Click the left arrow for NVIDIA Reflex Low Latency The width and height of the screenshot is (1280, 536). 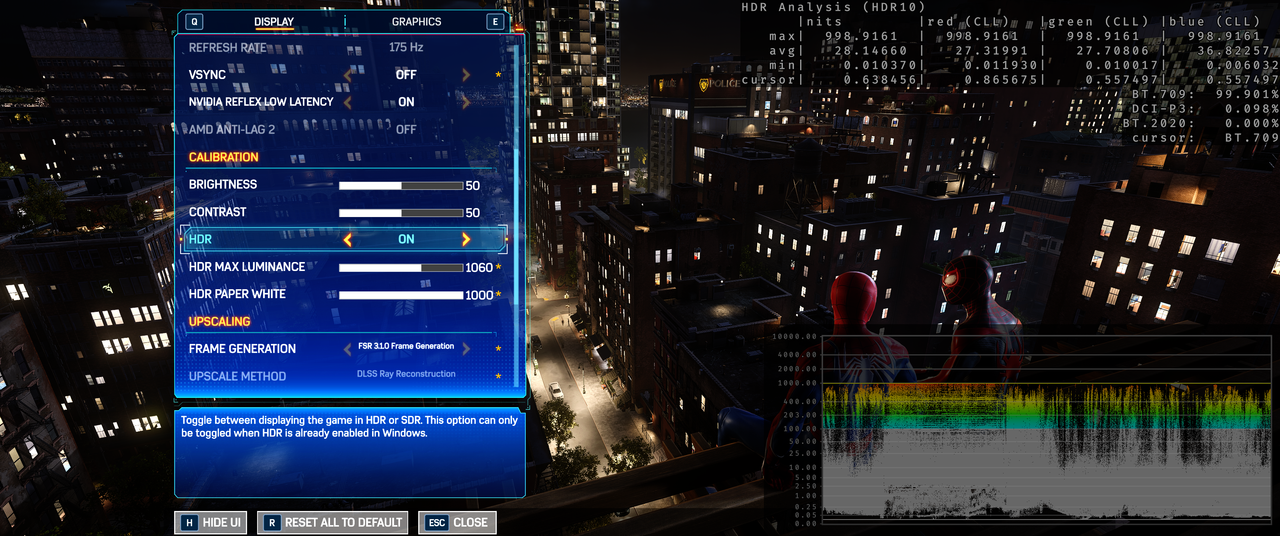point(348,102)
